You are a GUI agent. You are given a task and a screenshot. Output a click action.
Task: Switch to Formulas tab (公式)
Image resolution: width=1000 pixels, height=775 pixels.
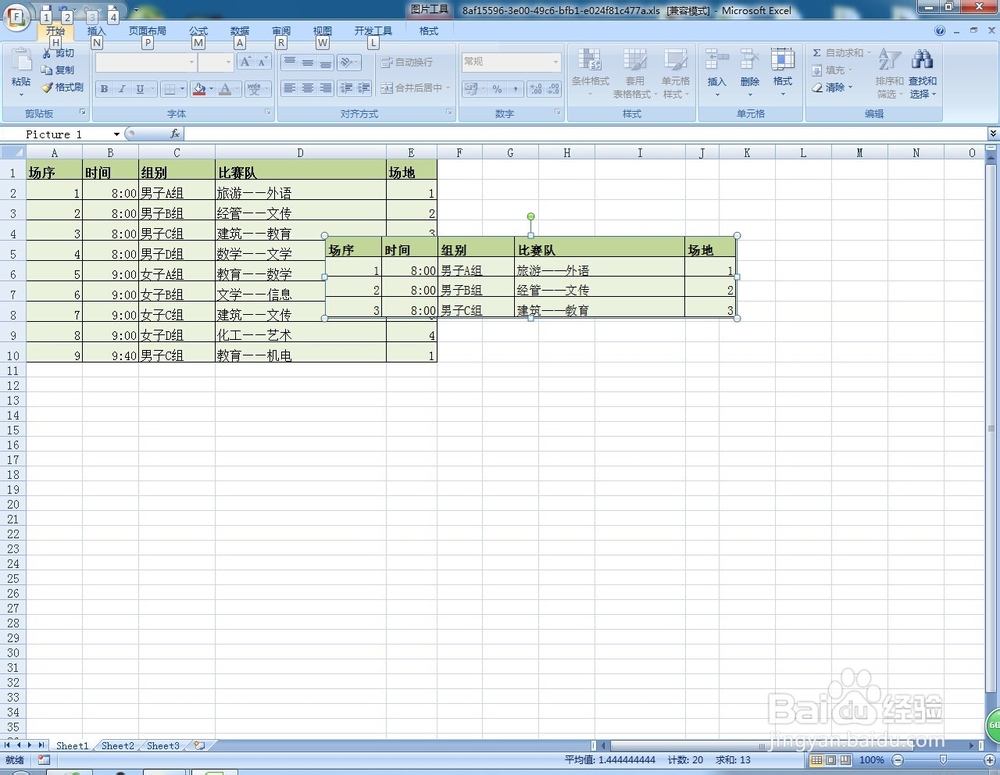pos(198,31)
